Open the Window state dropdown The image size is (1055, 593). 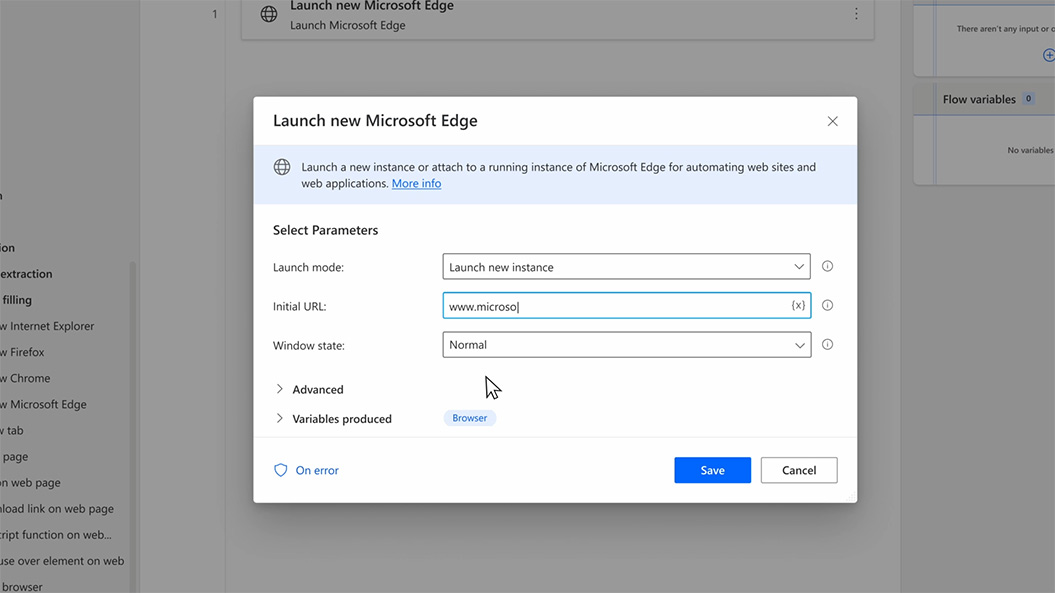tap(626, 345)
